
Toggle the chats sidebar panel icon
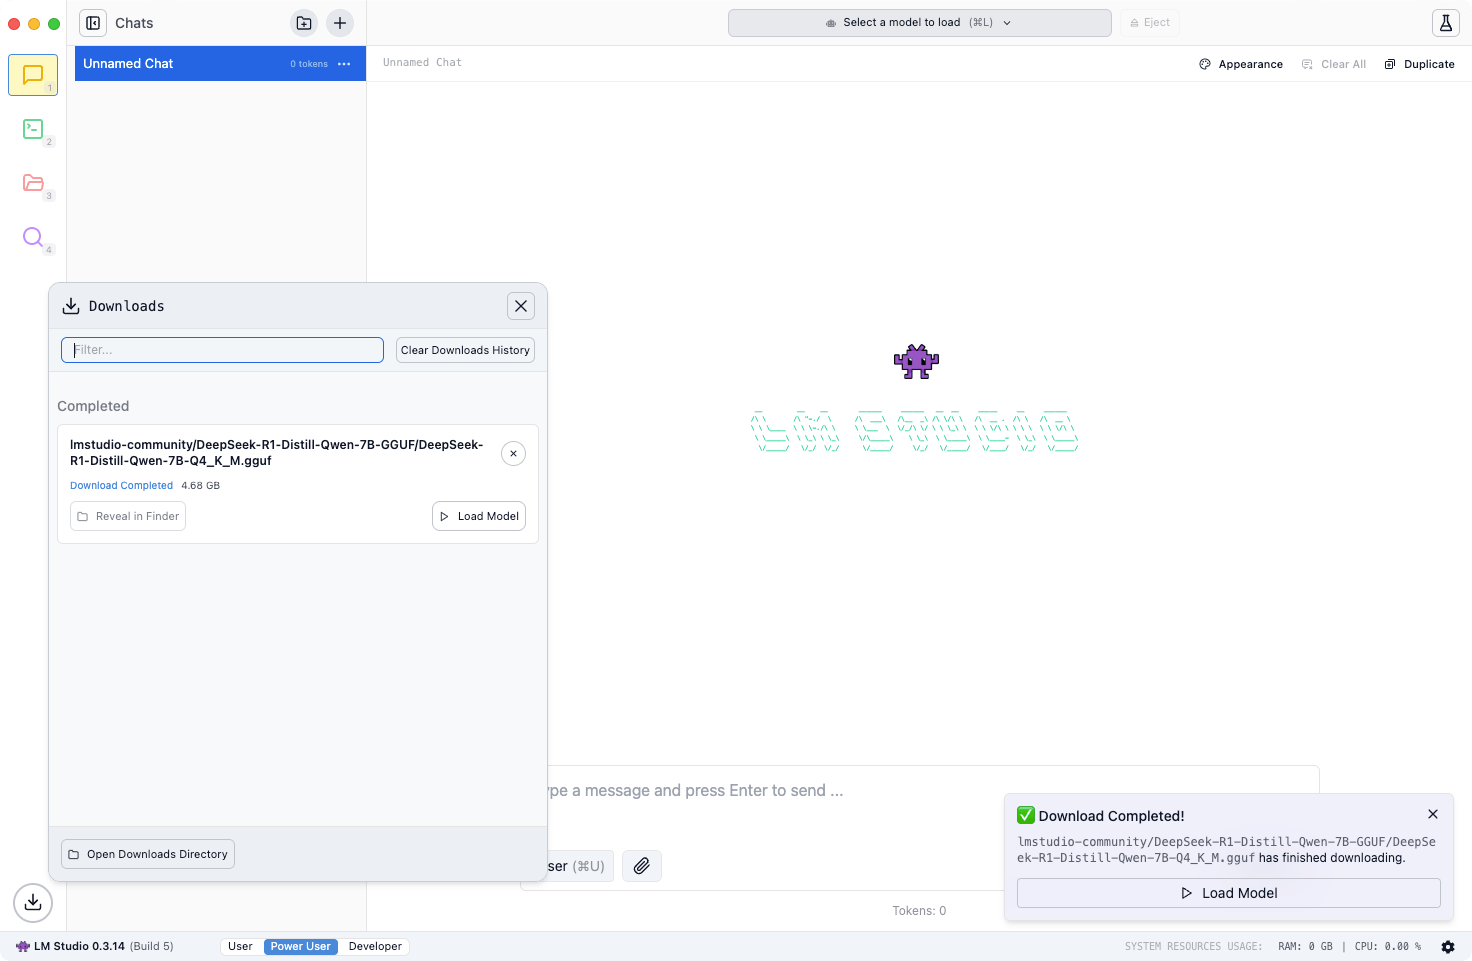tap(93, 23)
